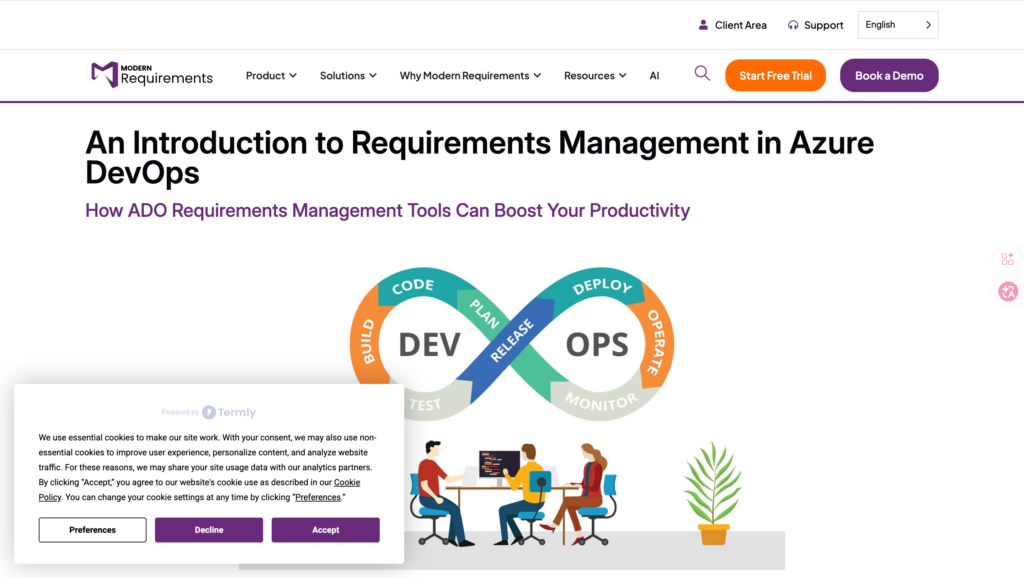This screenshot has height=578, width=1024.
Task: Go to the AI menu item
Action: (654, 76)
